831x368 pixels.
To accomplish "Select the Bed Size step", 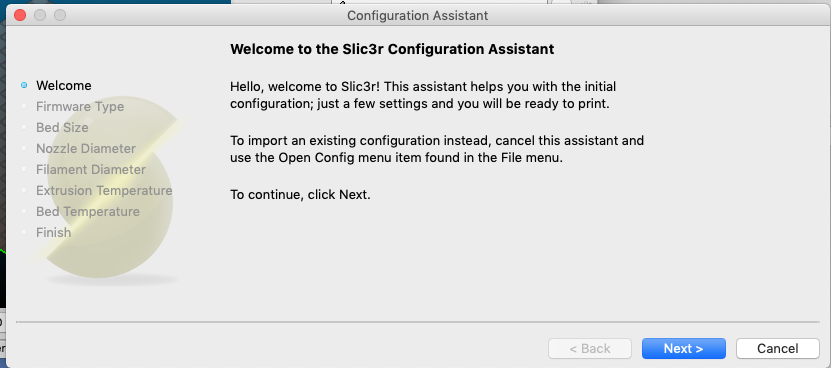I will [x=62, y=127].
